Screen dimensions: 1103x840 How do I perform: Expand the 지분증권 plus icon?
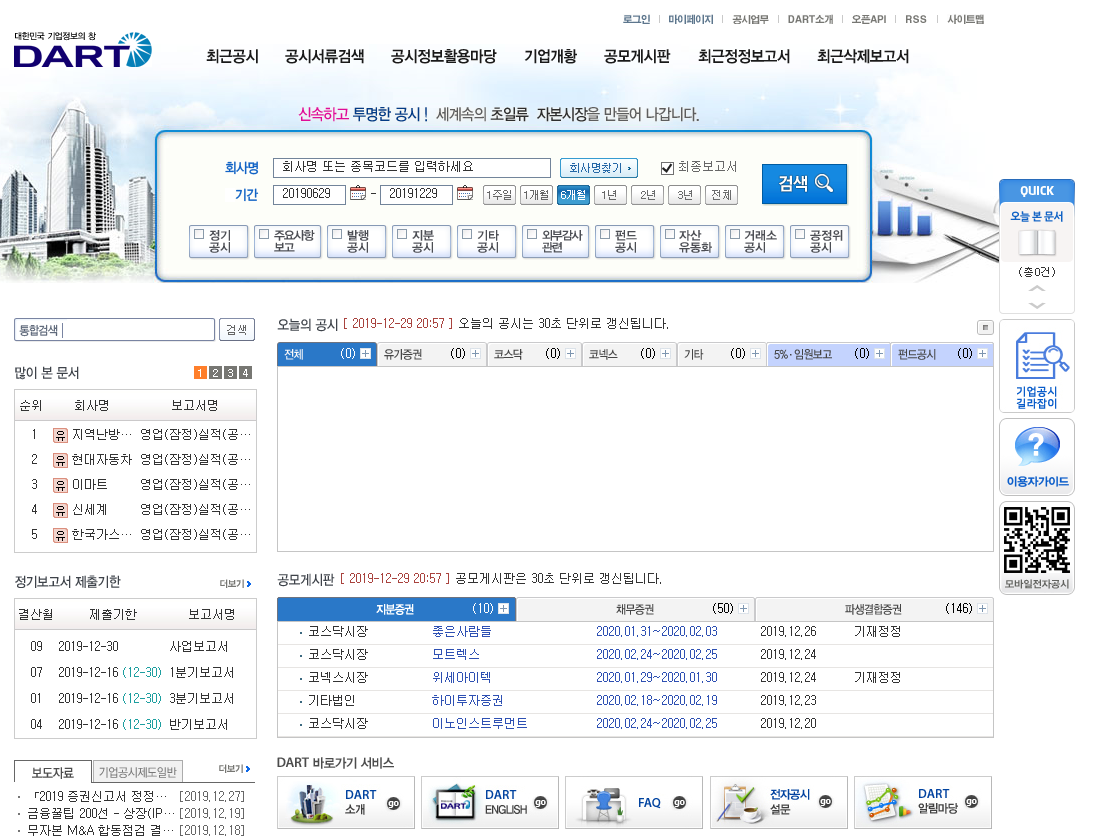[x=504, y=609]
